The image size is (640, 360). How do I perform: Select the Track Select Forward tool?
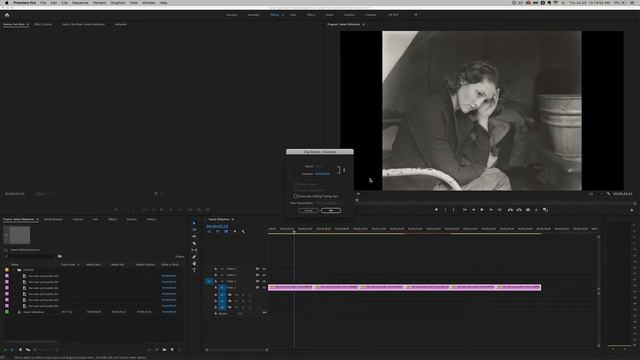(x=194, y=230)
